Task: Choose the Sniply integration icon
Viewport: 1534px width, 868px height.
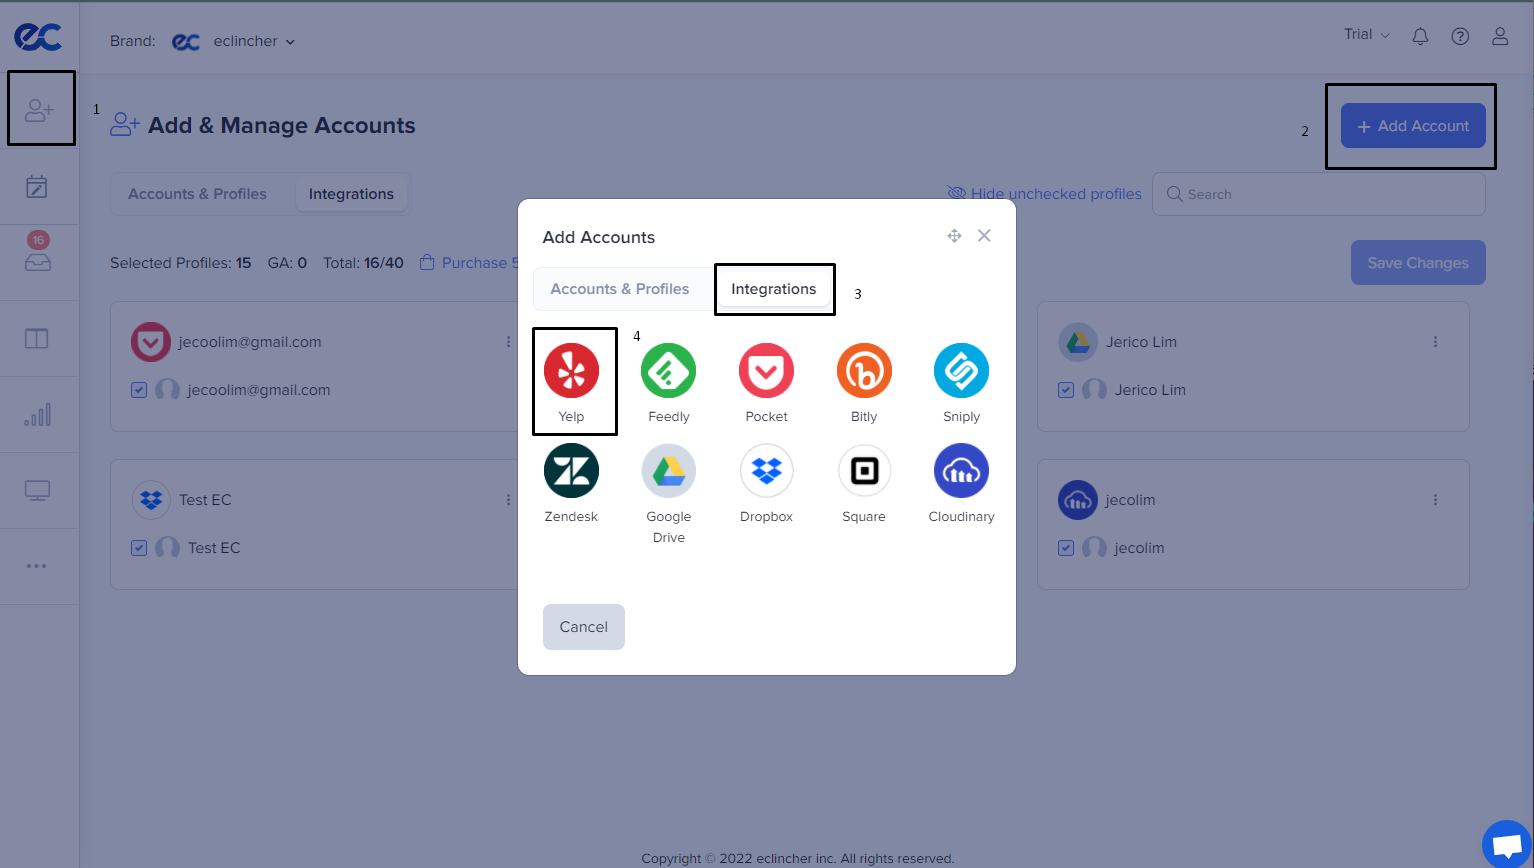Action: (962, 371)
